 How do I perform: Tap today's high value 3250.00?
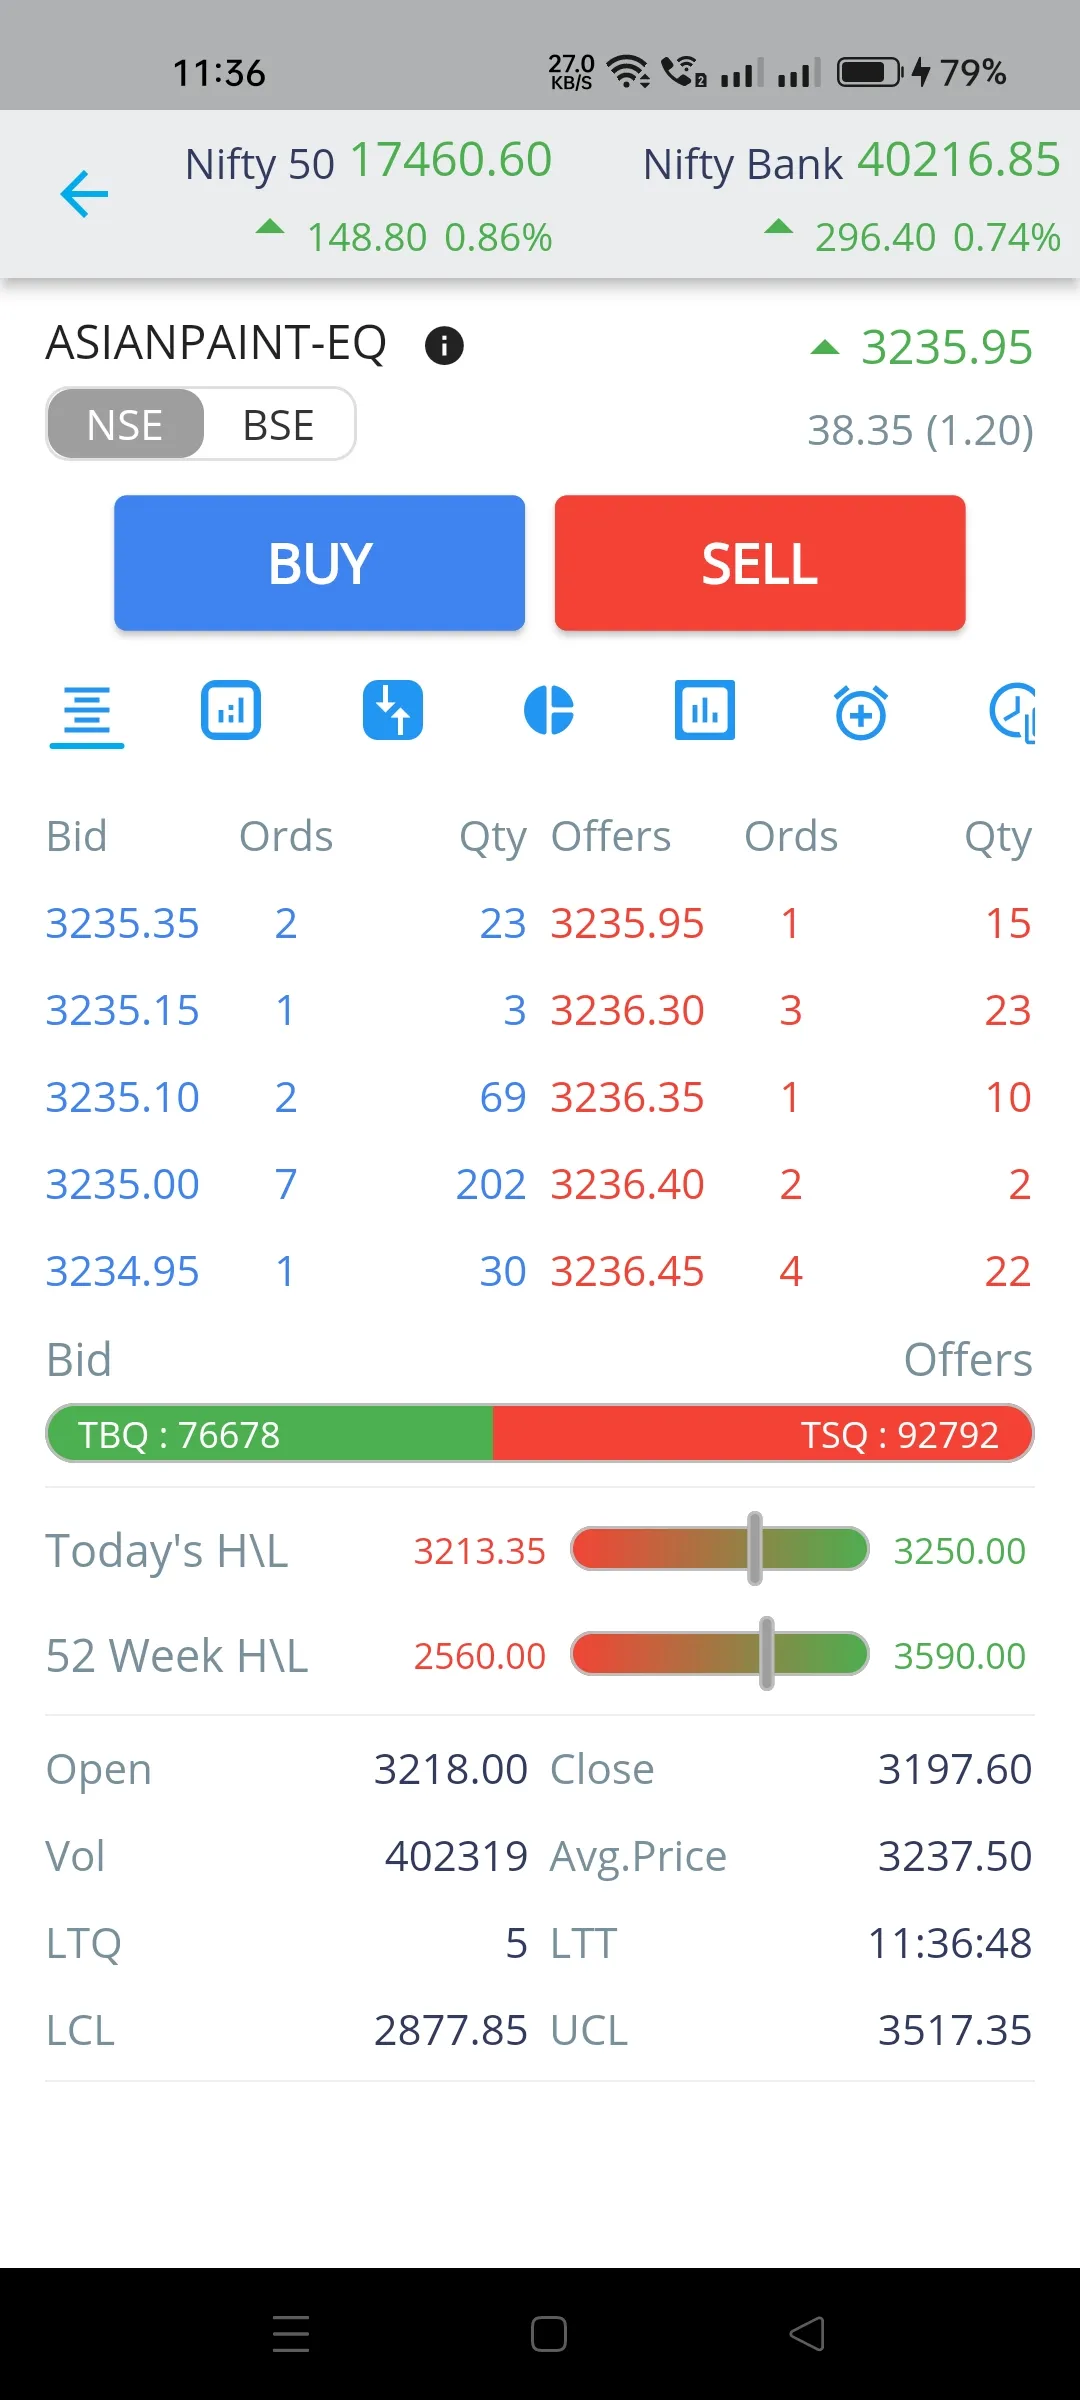coord(960,1551)
